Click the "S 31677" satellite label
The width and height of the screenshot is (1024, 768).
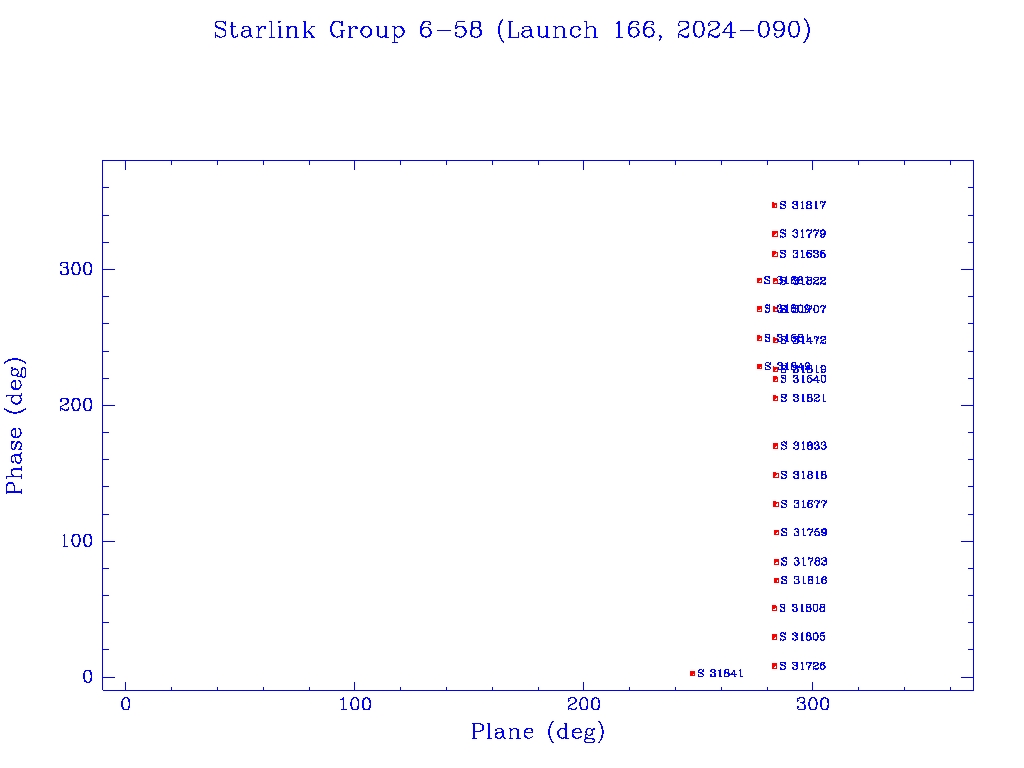[x=803, y=504]
